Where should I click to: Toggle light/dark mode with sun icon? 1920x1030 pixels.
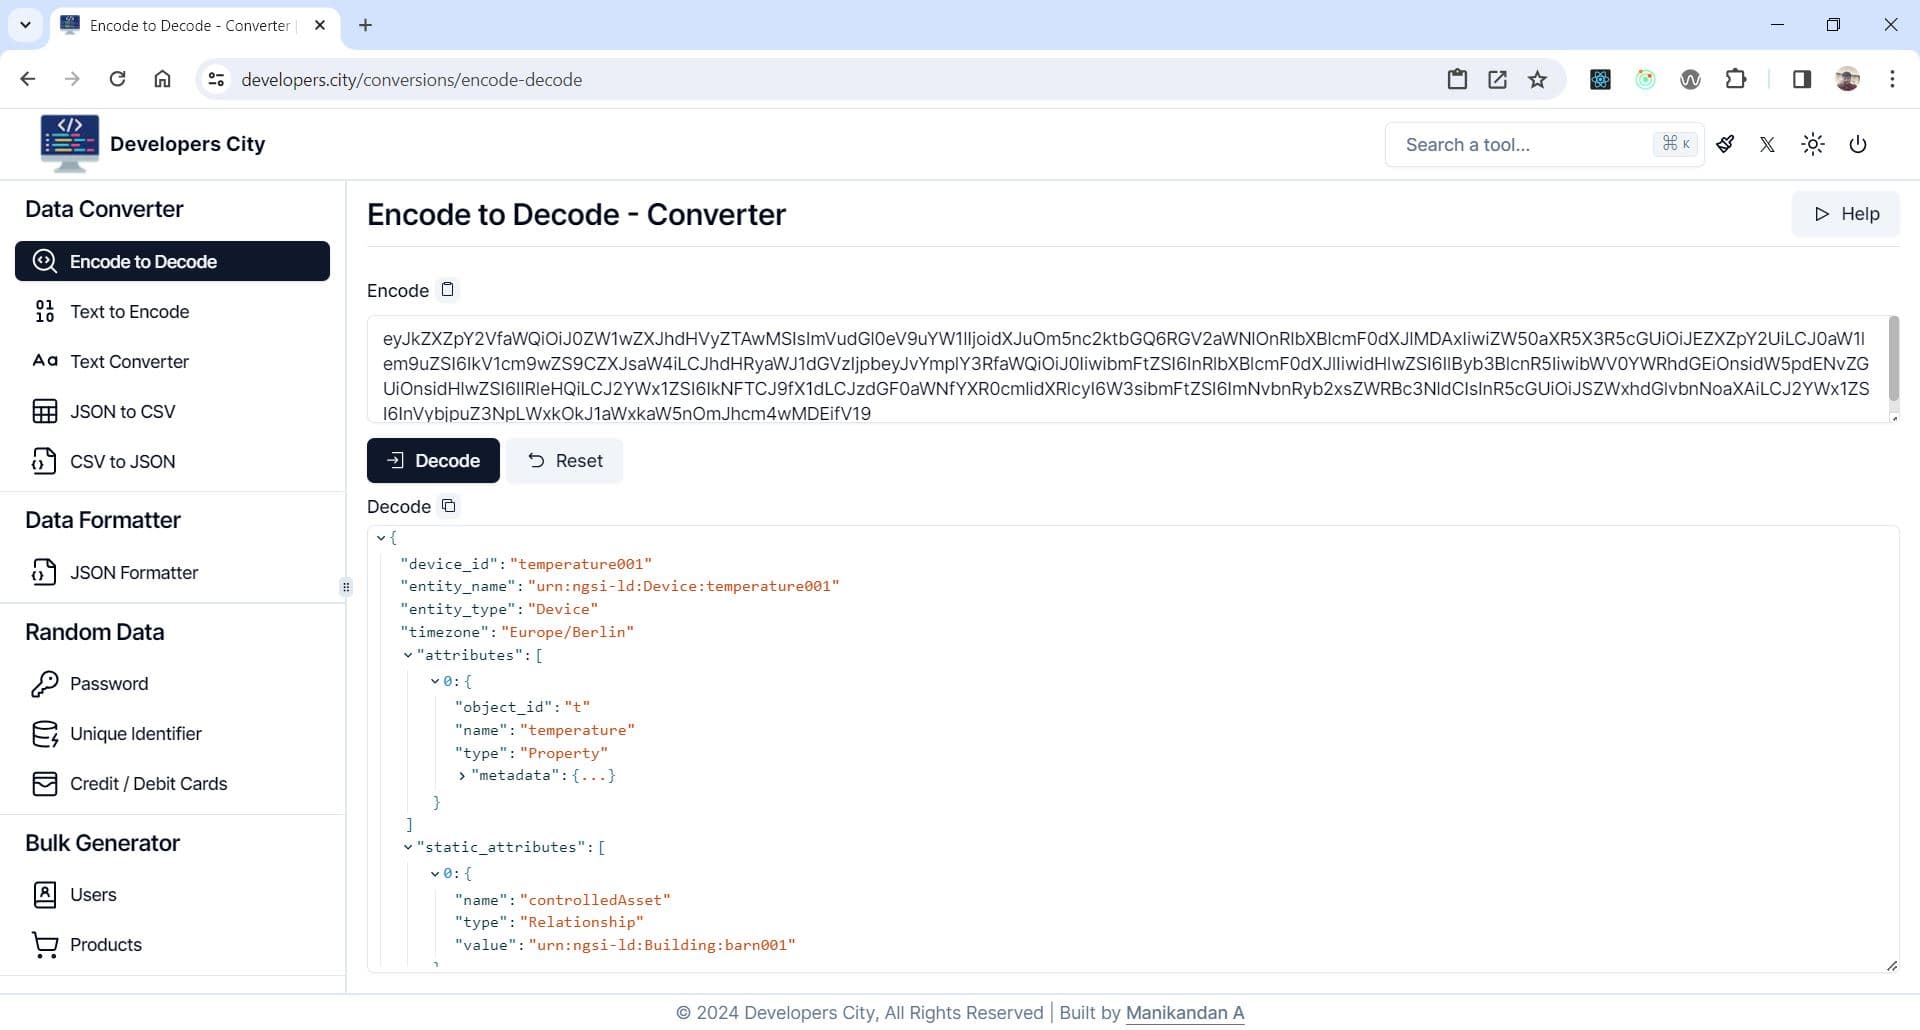(1813, 144)
